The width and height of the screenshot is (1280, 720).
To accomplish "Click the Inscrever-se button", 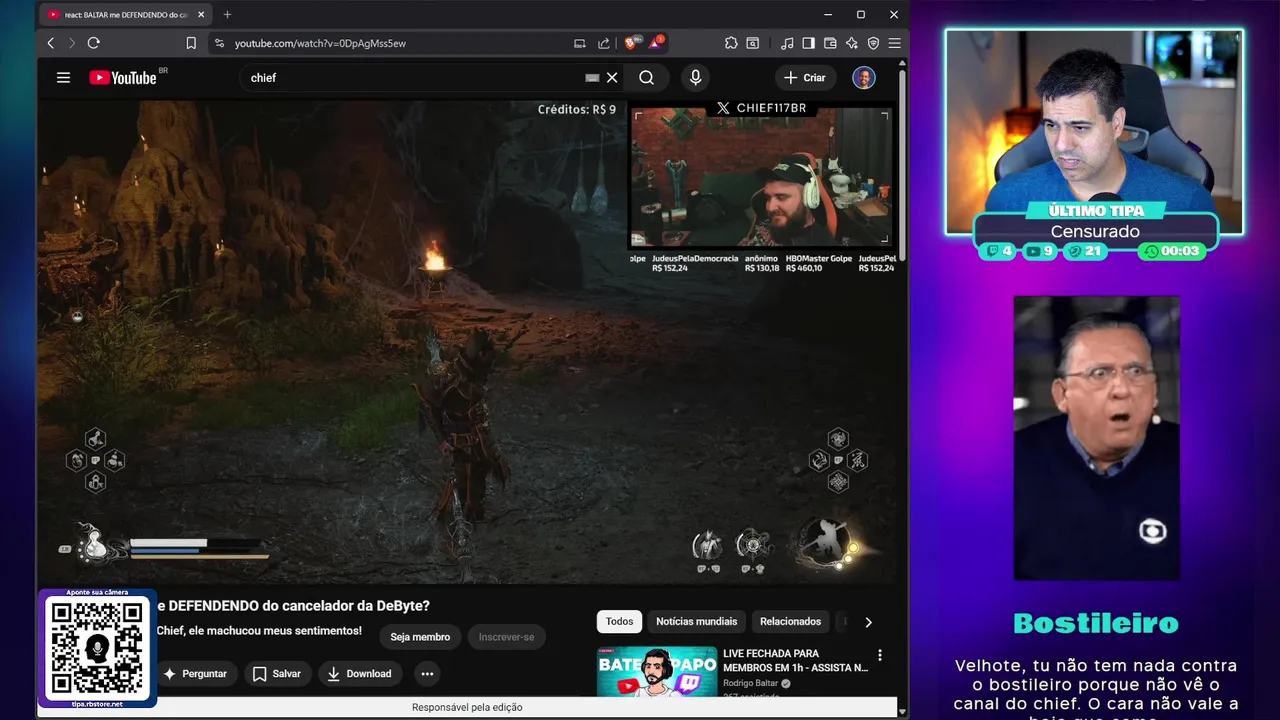I will (506, 637).
